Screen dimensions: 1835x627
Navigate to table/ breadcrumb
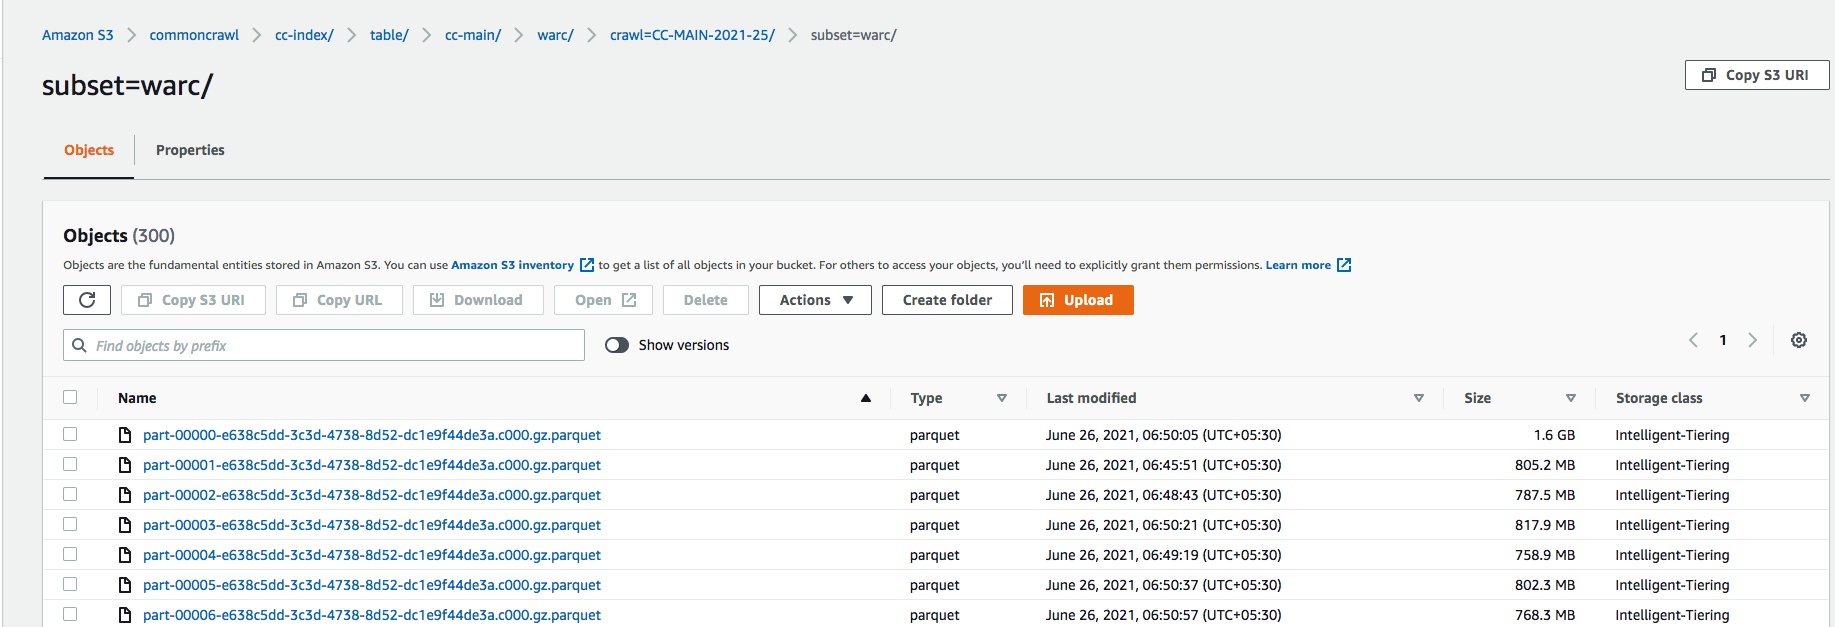pos(389,35)
